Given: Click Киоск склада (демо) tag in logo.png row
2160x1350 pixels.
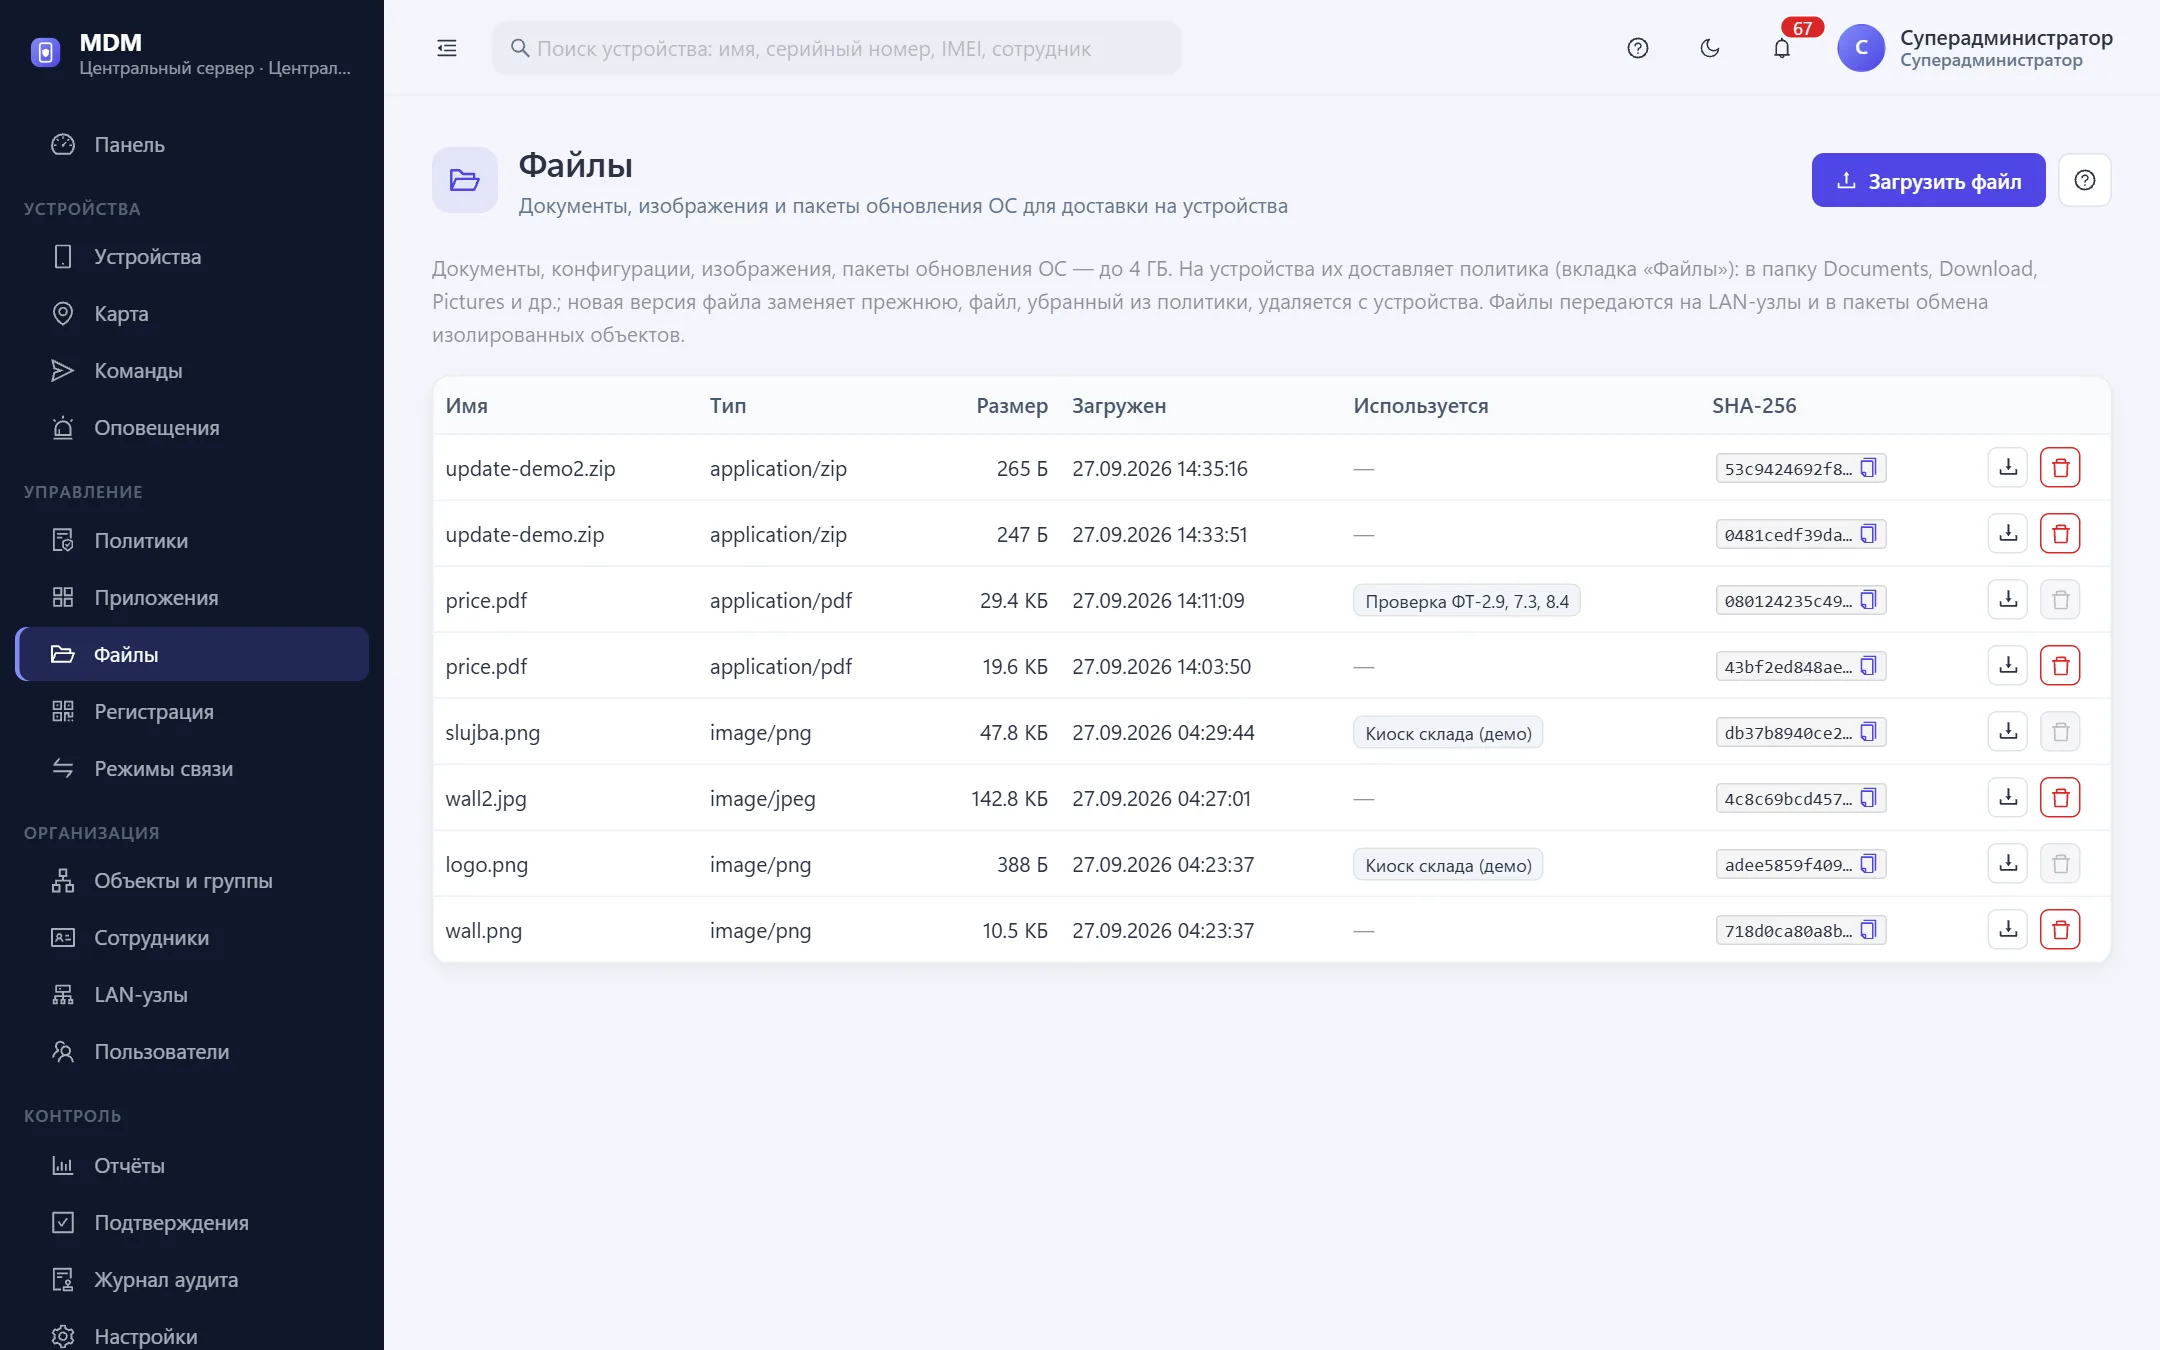Looking at the screenshot, I should click(1448, 865).
